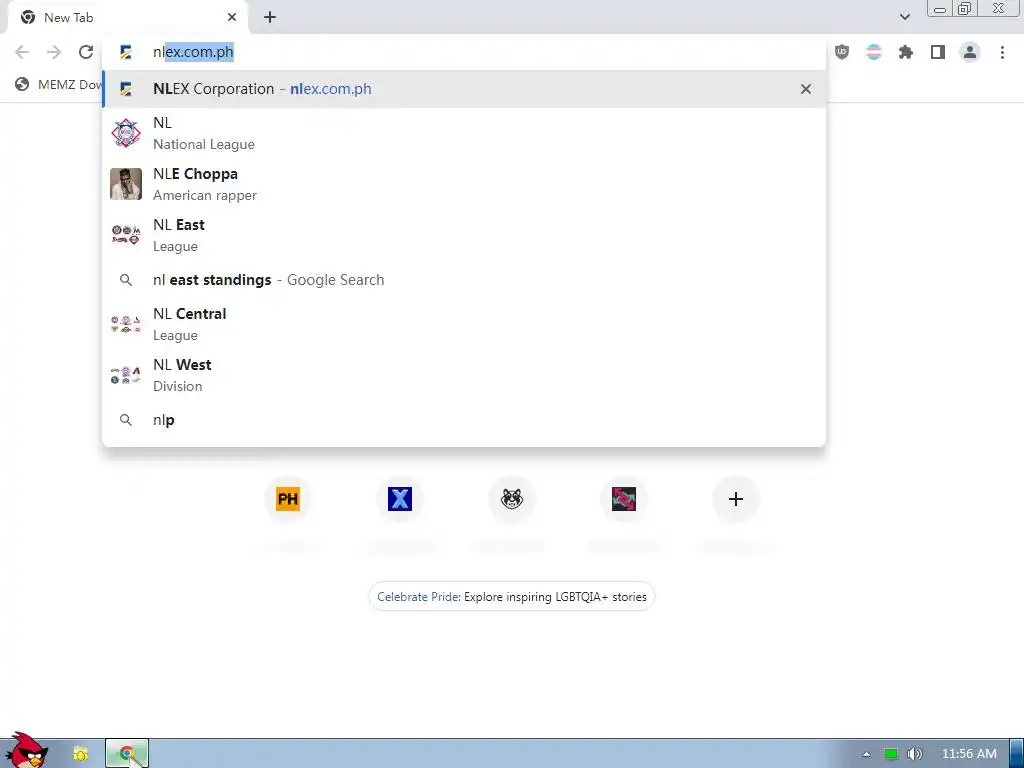Select NLE Choppa American rapper suggestion
Image resolution: width=1024 pixels, height=768 pixels.
464,184
